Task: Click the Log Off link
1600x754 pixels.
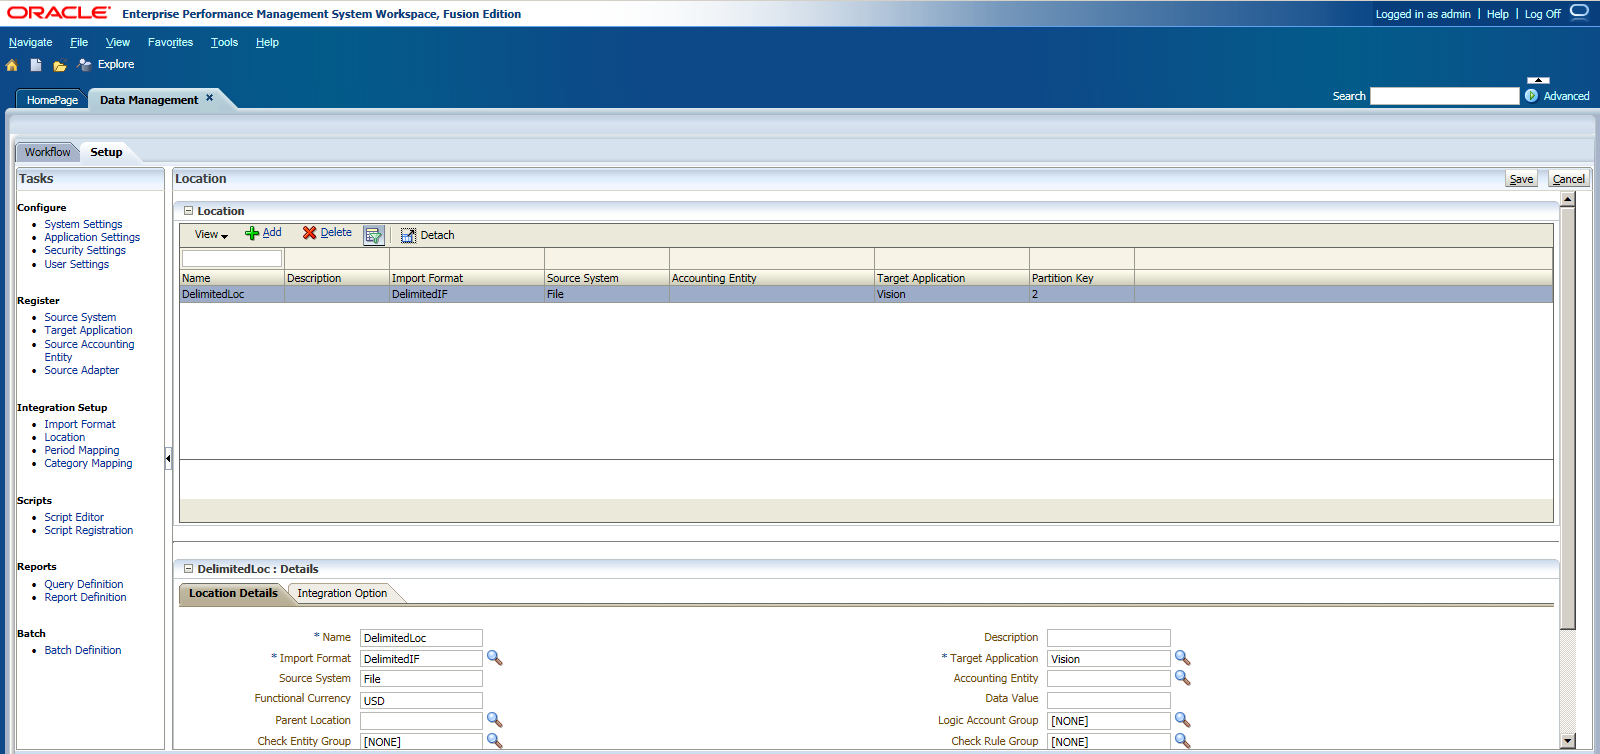Action: coord(1542,14)
